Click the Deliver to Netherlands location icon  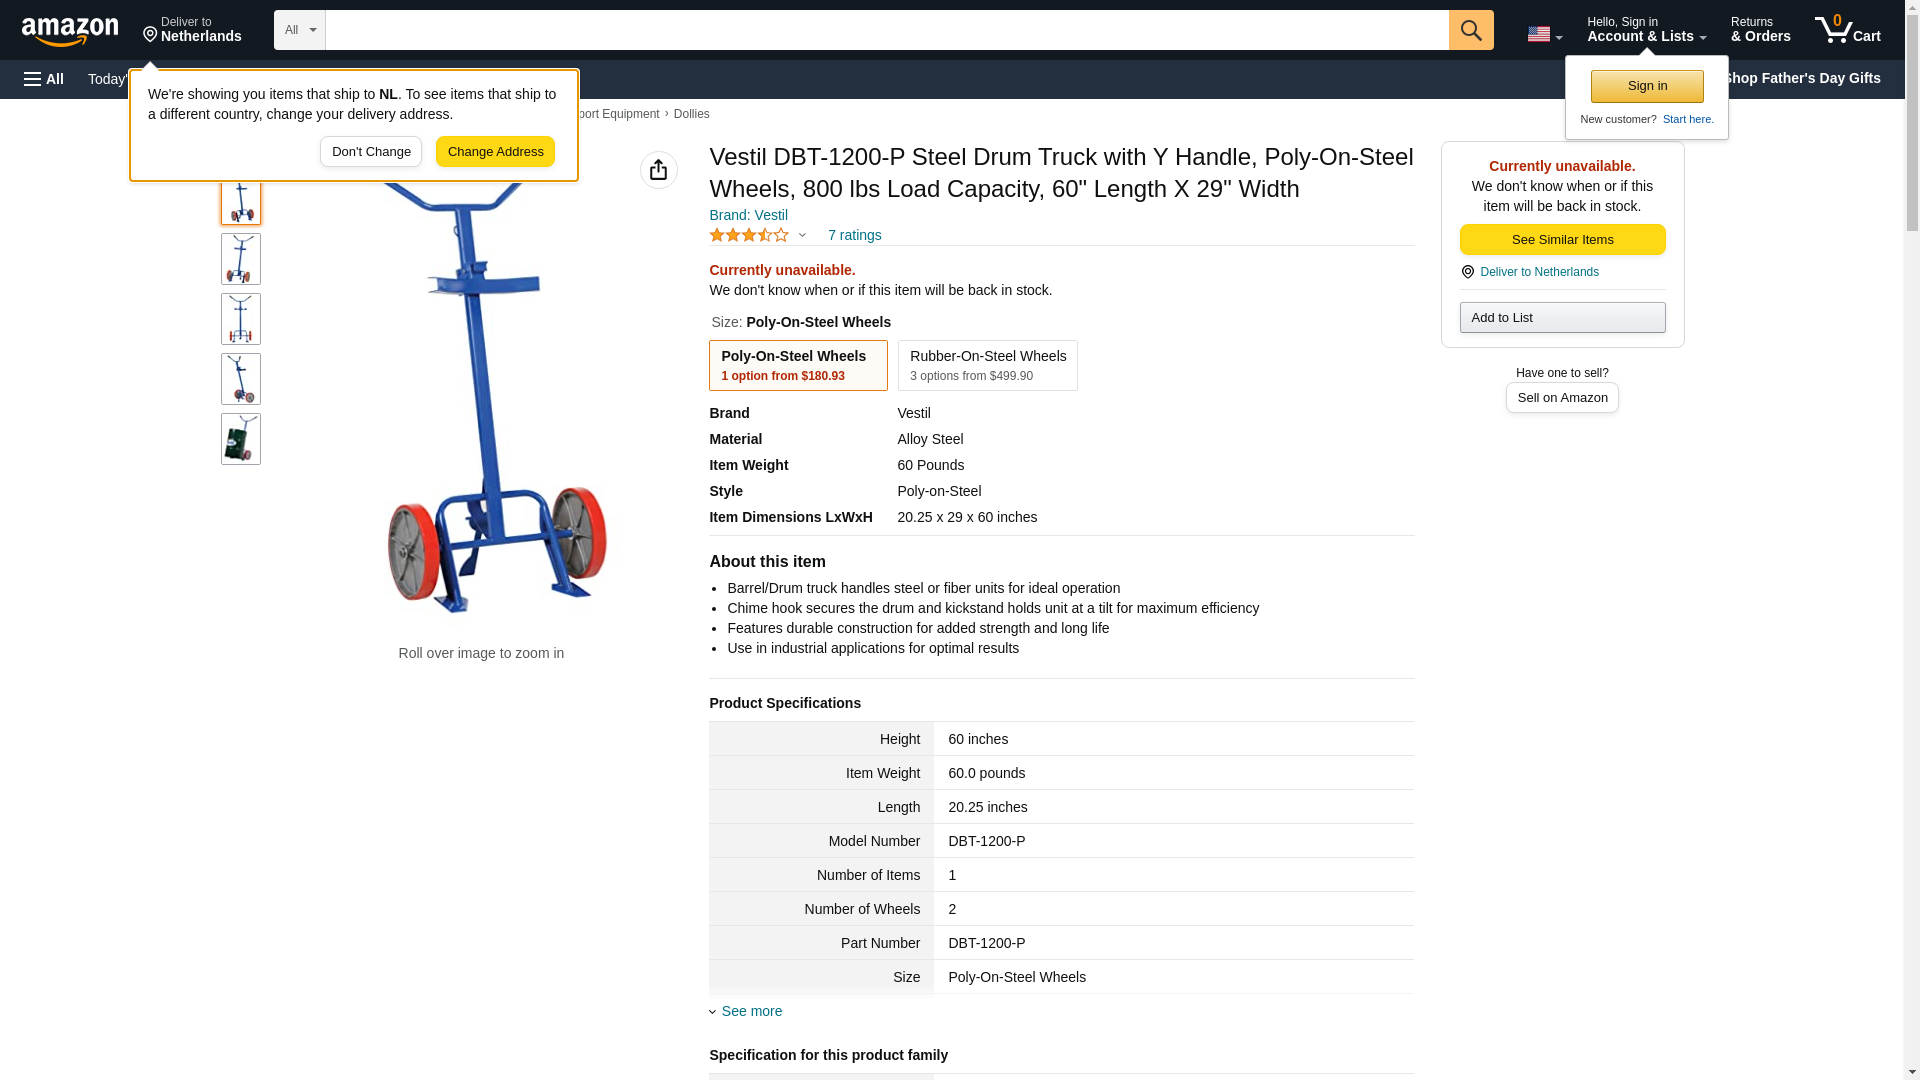[1467, 272]
